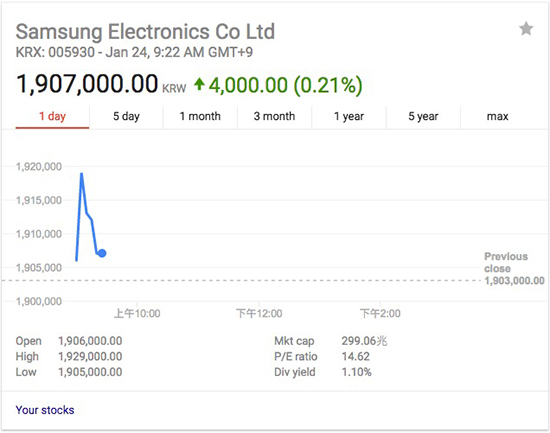The image size is (550, 433).
Task: Click the Samsung Electronics Co Ltd title
Action: pyautogui.click(x=145, y=32)
